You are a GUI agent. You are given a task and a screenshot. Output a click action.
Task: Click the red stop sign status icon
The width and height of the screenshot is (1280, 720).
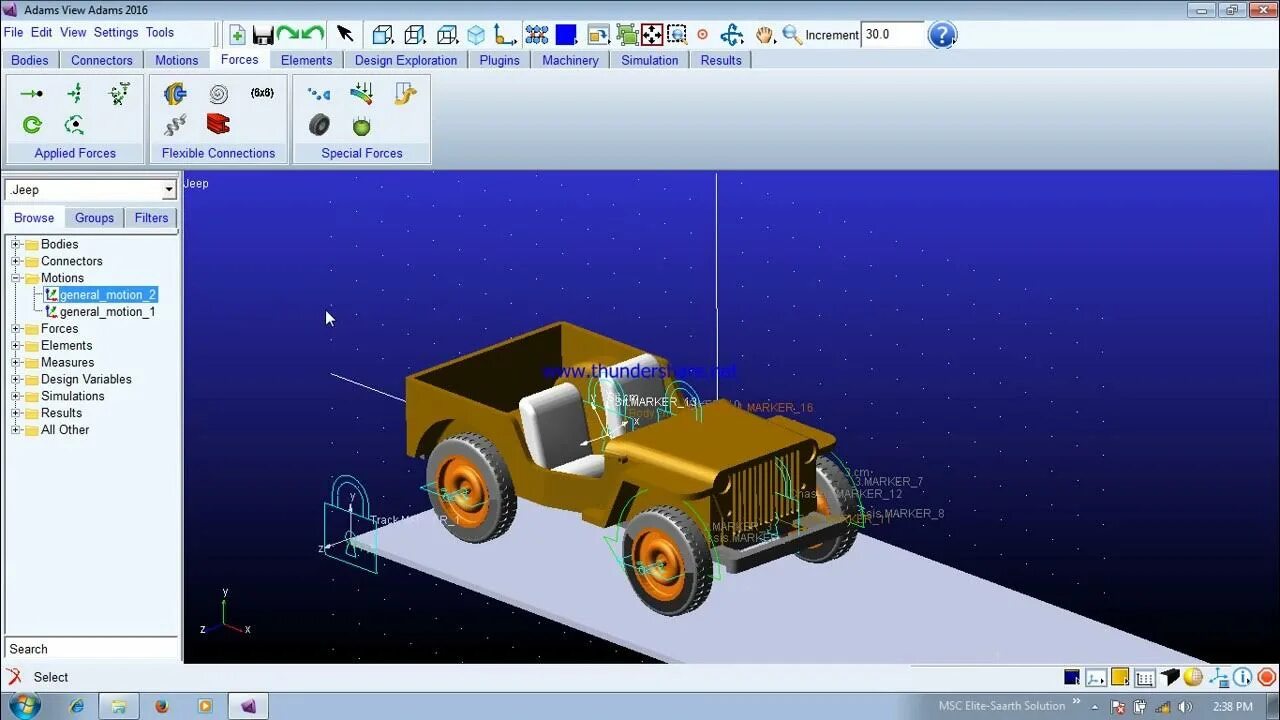(x=1265, y=677)
